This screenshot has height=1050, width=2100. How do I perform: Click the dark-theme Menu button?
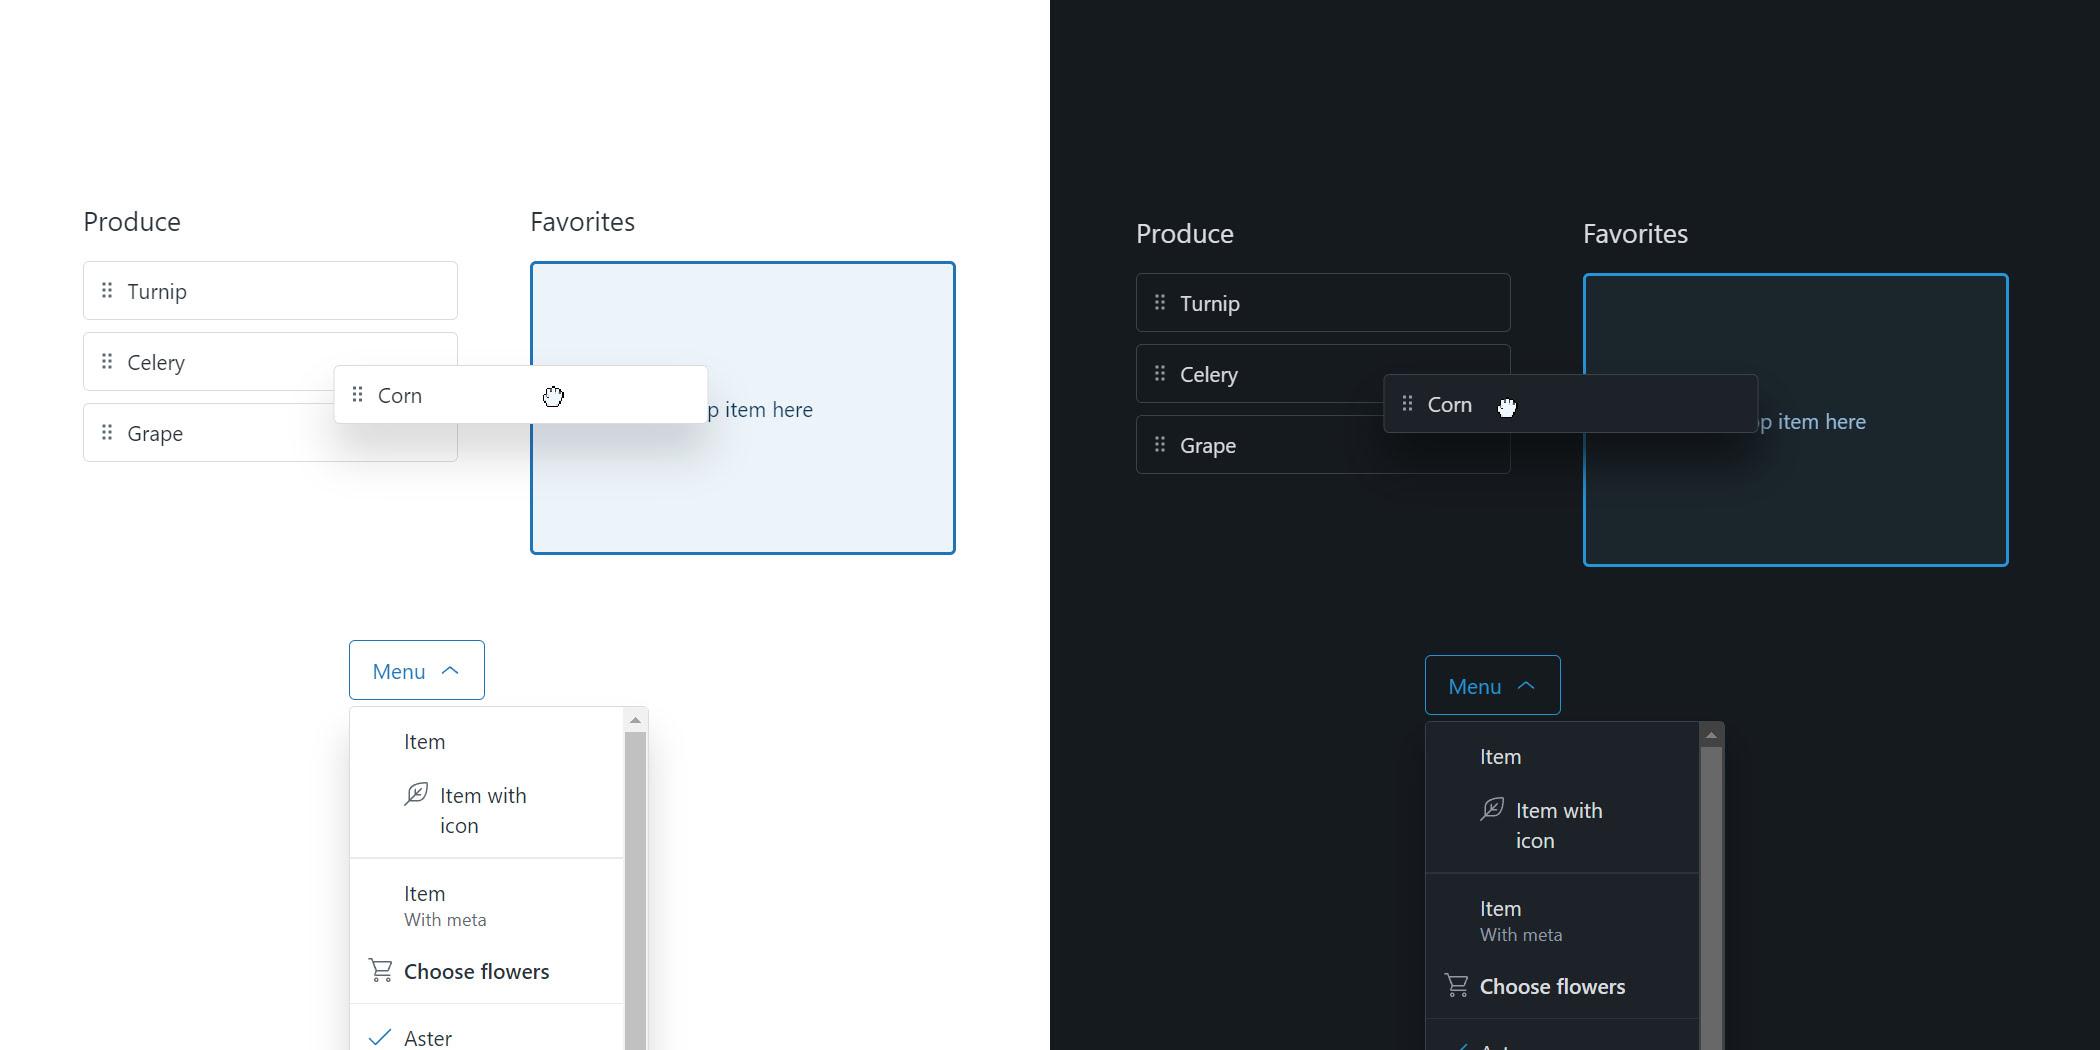tap(1492, 685)
